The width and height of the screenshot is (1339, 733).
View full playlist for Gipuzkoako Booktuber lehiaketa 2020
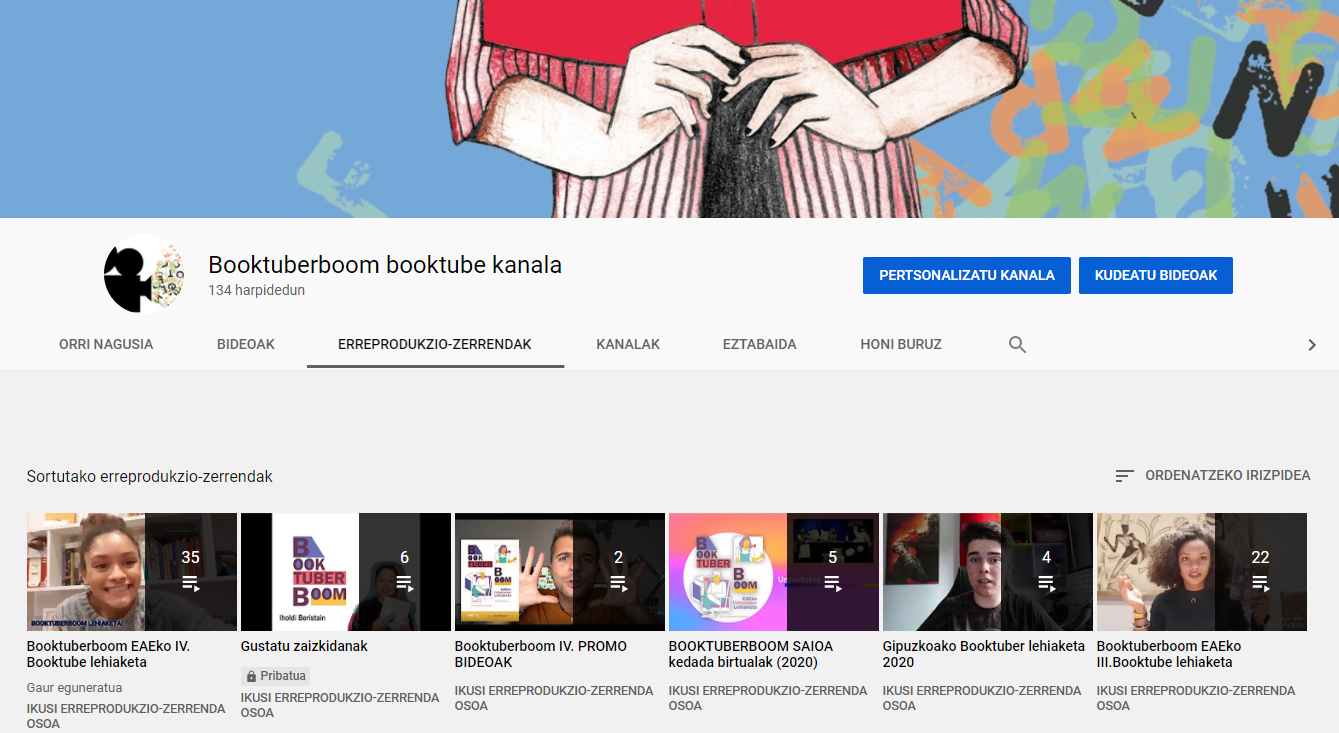[x=982, y=698]
